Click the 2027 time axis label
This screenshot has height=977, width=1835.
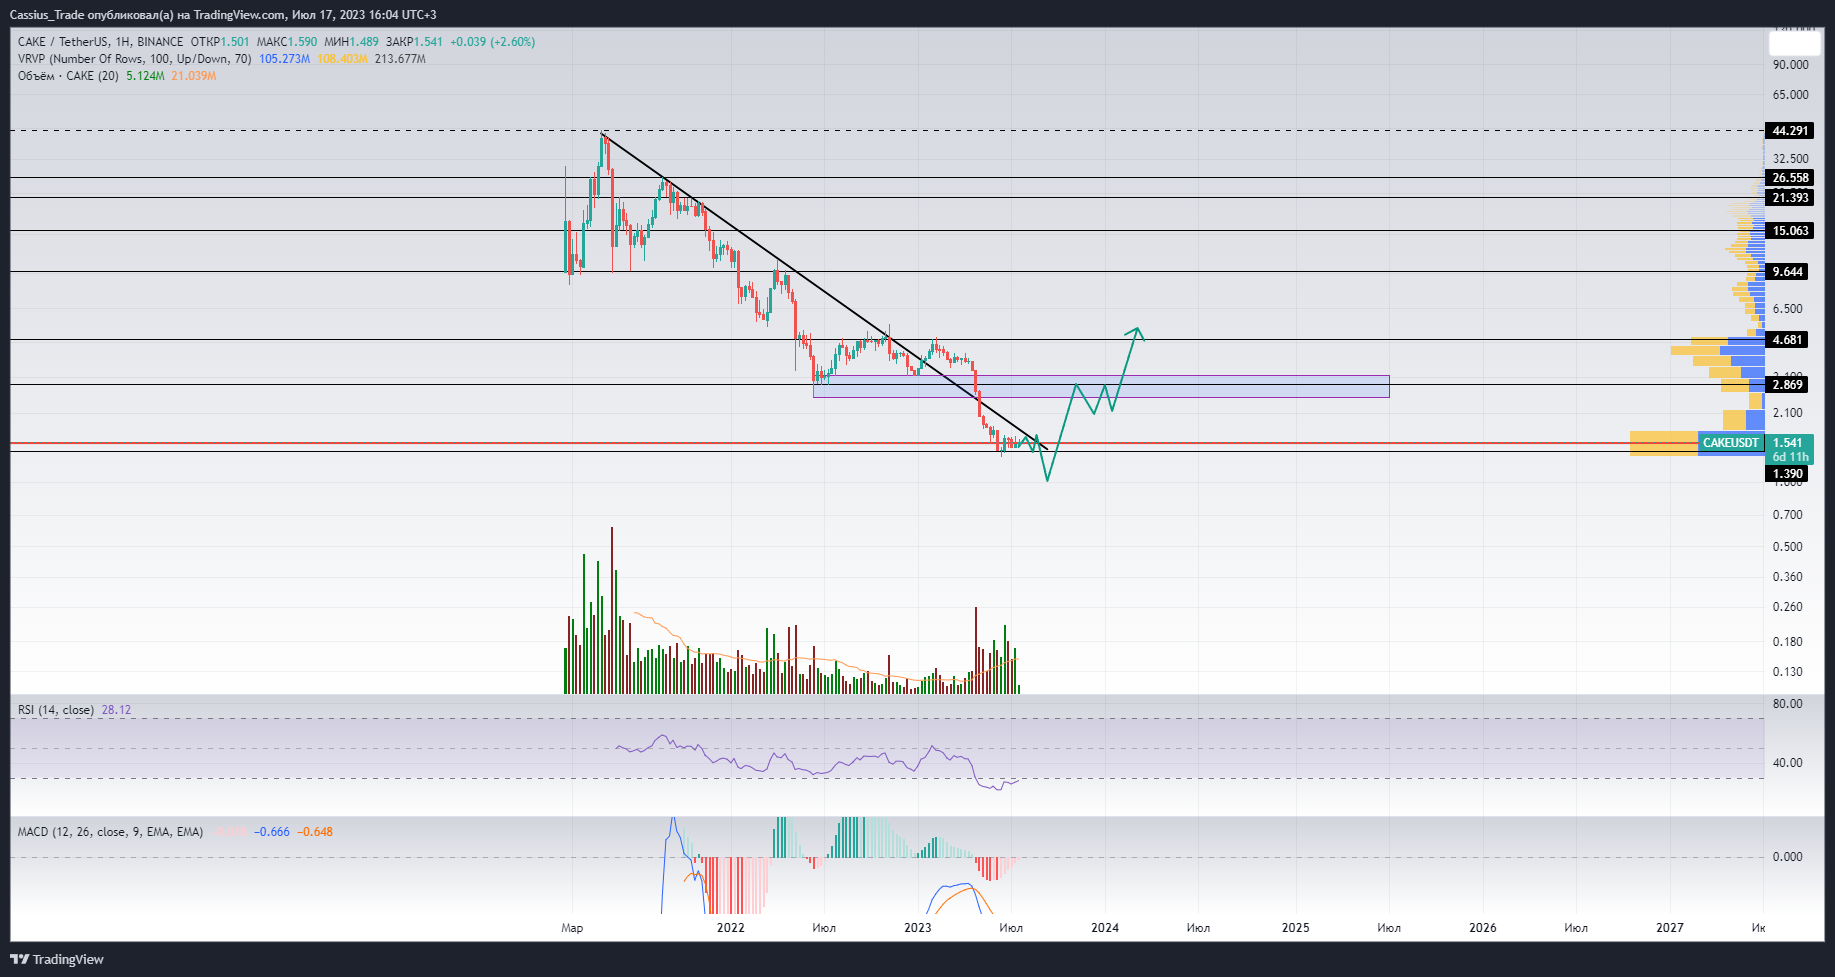click(1669, 928)
